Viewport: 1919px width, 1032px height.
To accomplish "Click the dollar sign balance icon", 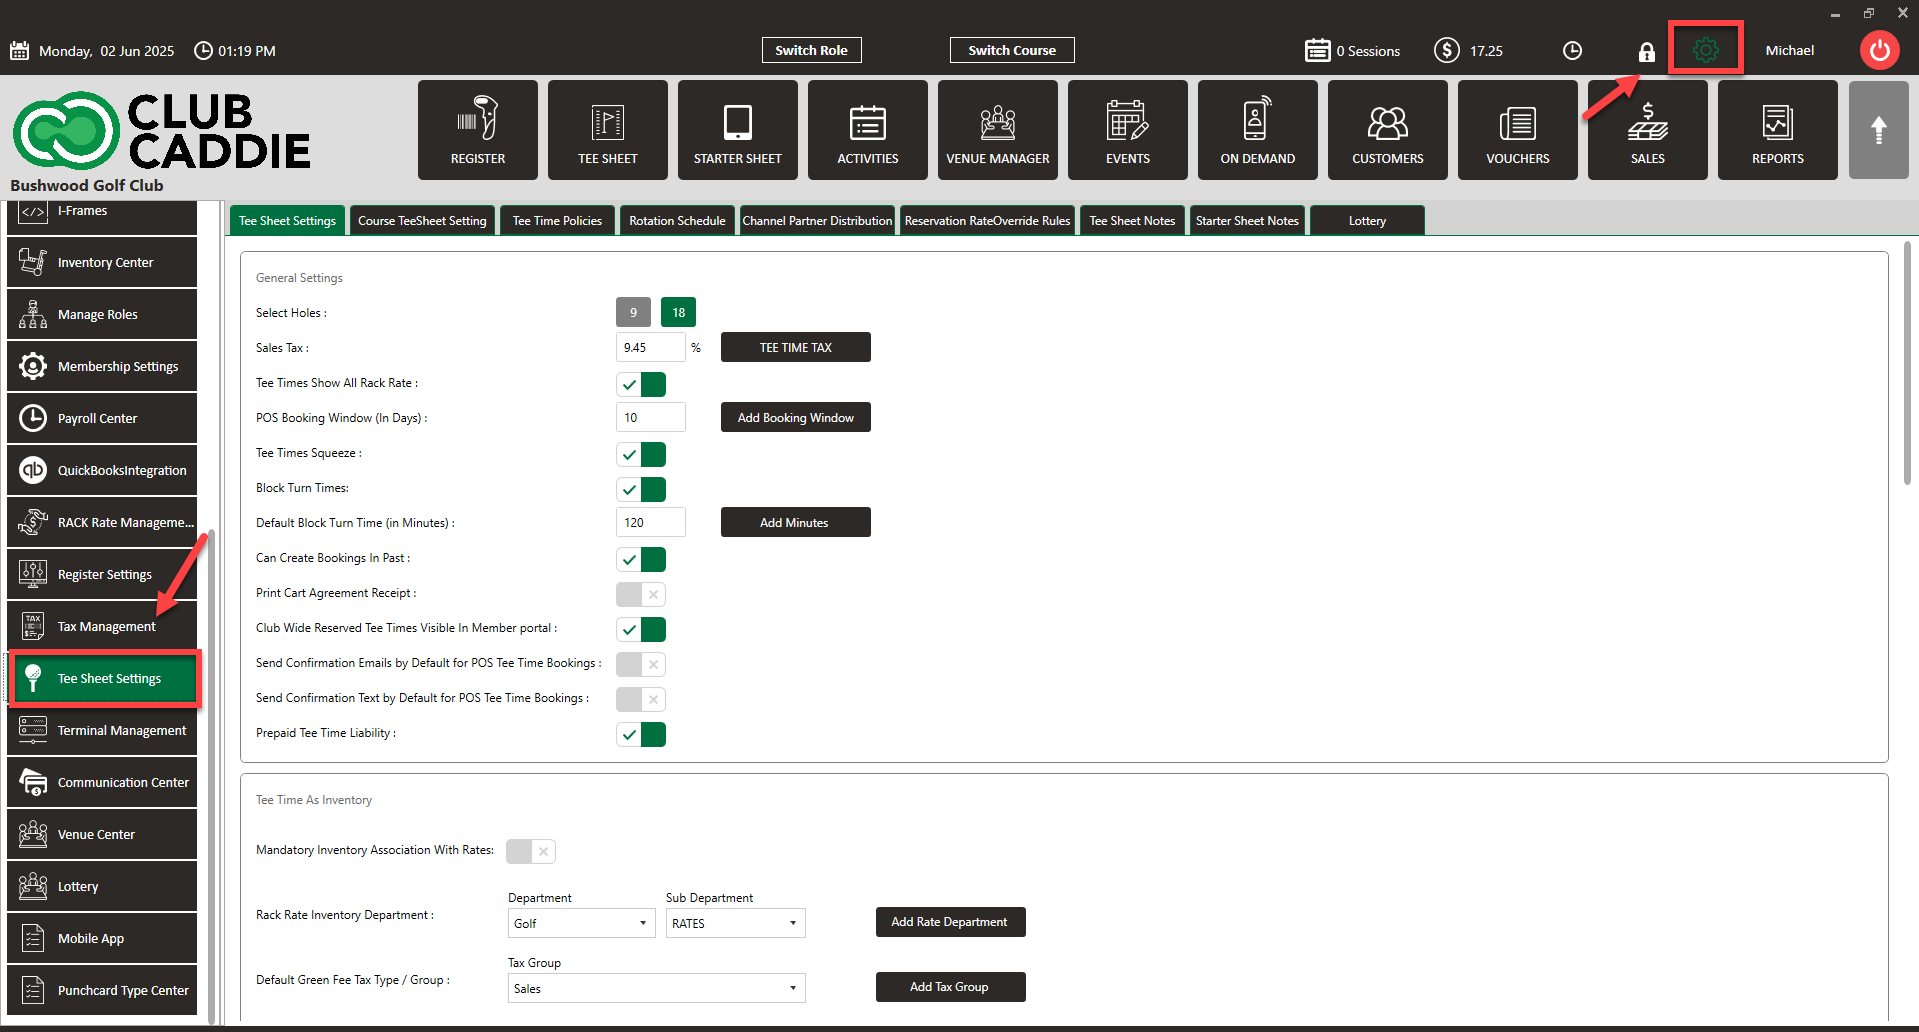I will tap(1446, 50).
